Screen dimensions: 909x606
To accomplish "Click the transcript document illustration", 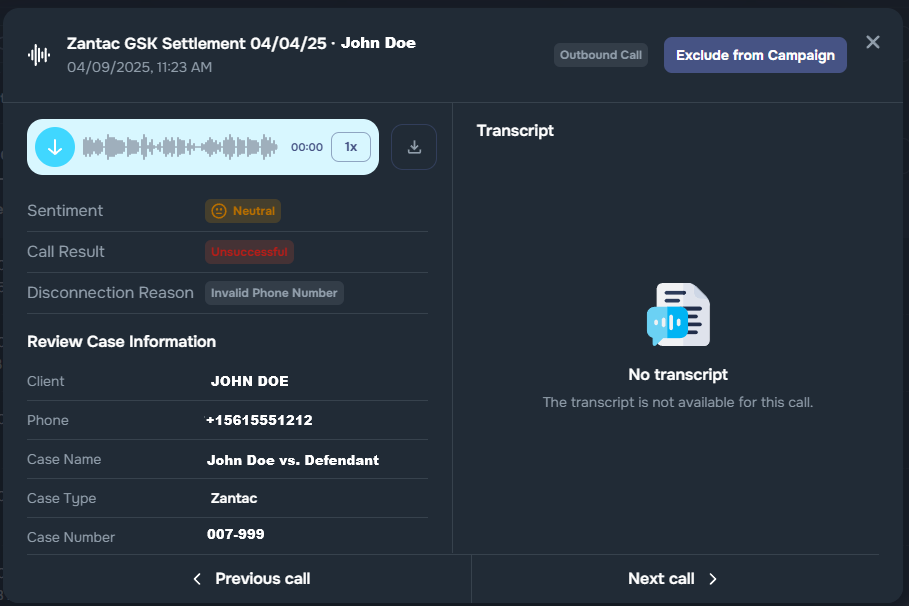I will 679,314.
